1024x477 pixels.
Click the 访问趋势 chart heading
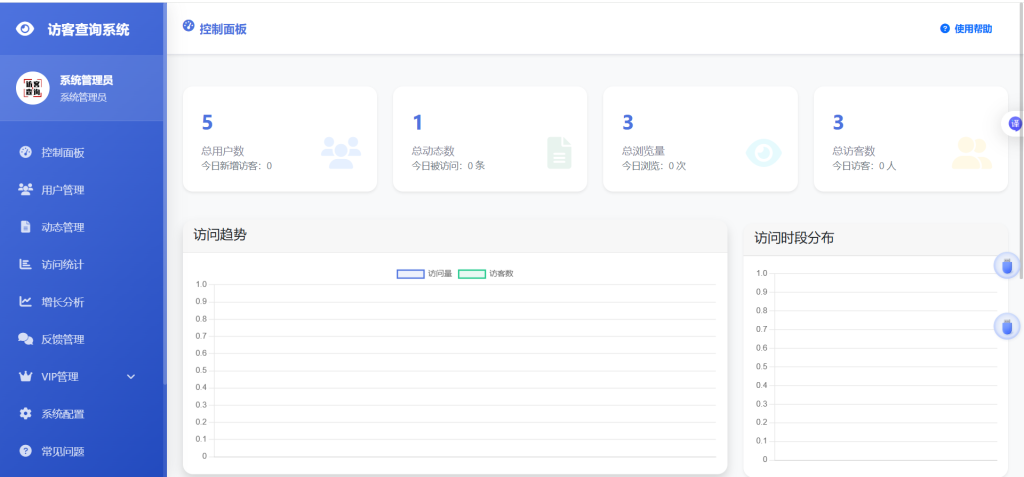click(220, 235)
